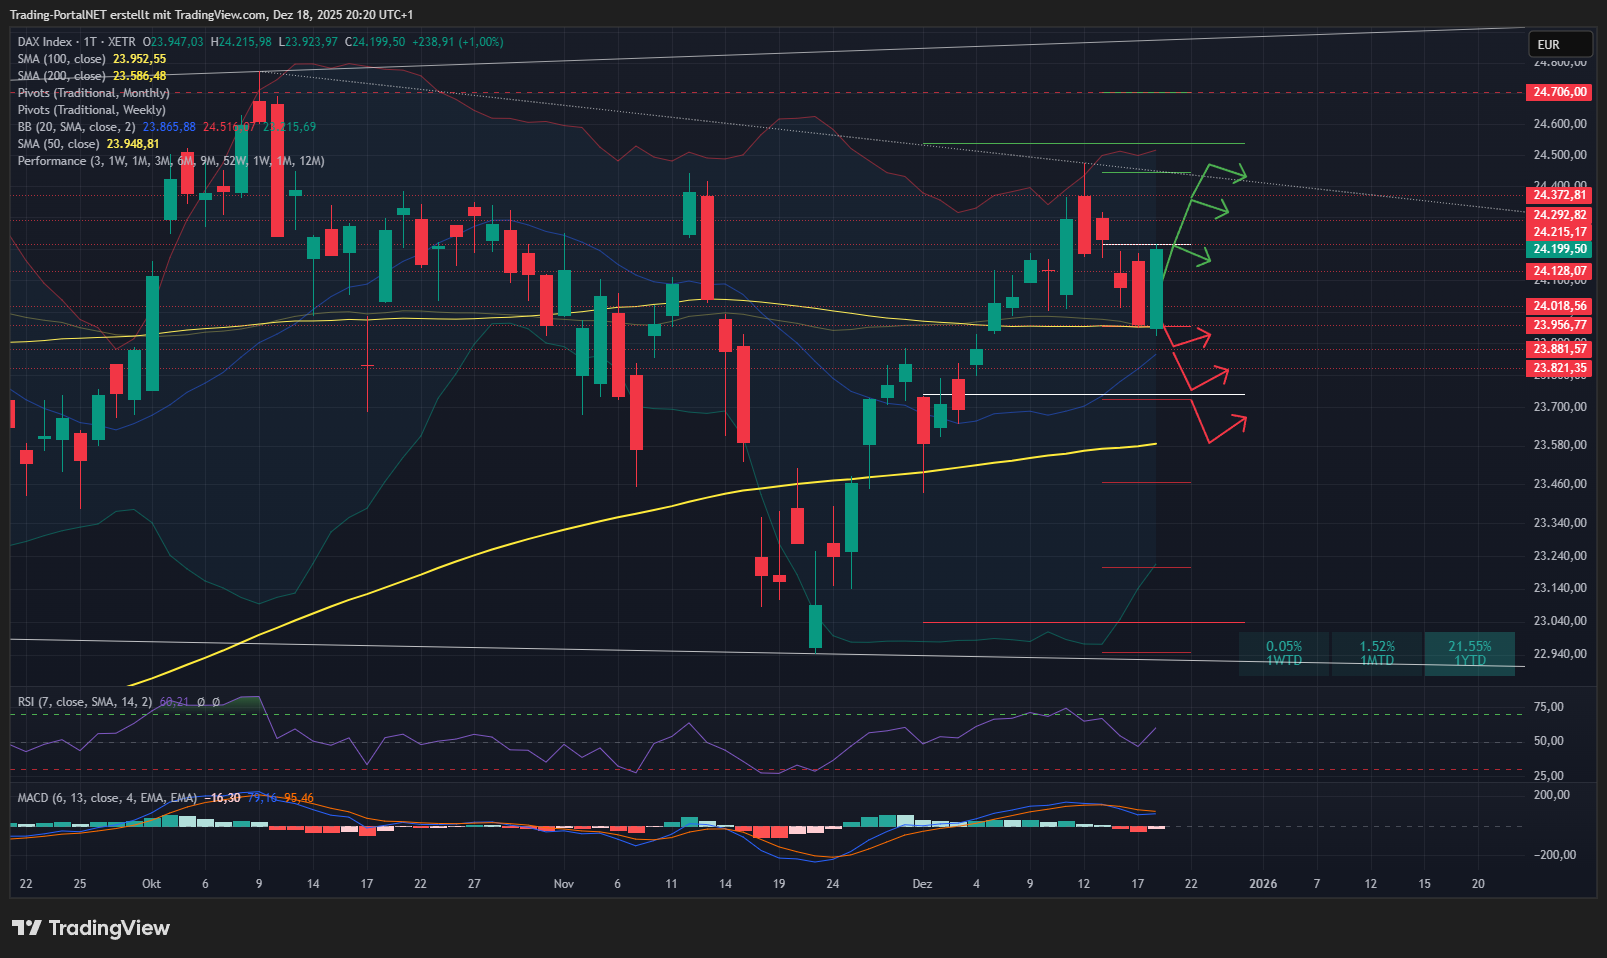Select the BB (20, SMA, close, 2) legend
This screenshot has height=958, width=1607.
tap(76, 127)
